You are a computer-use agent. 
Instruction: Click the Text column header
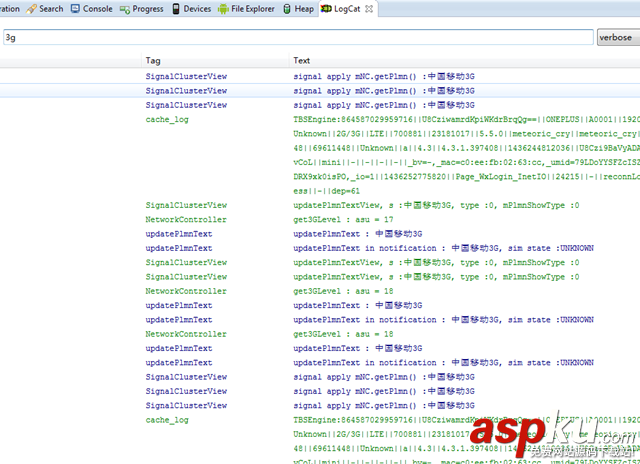[x=301, y=61]
